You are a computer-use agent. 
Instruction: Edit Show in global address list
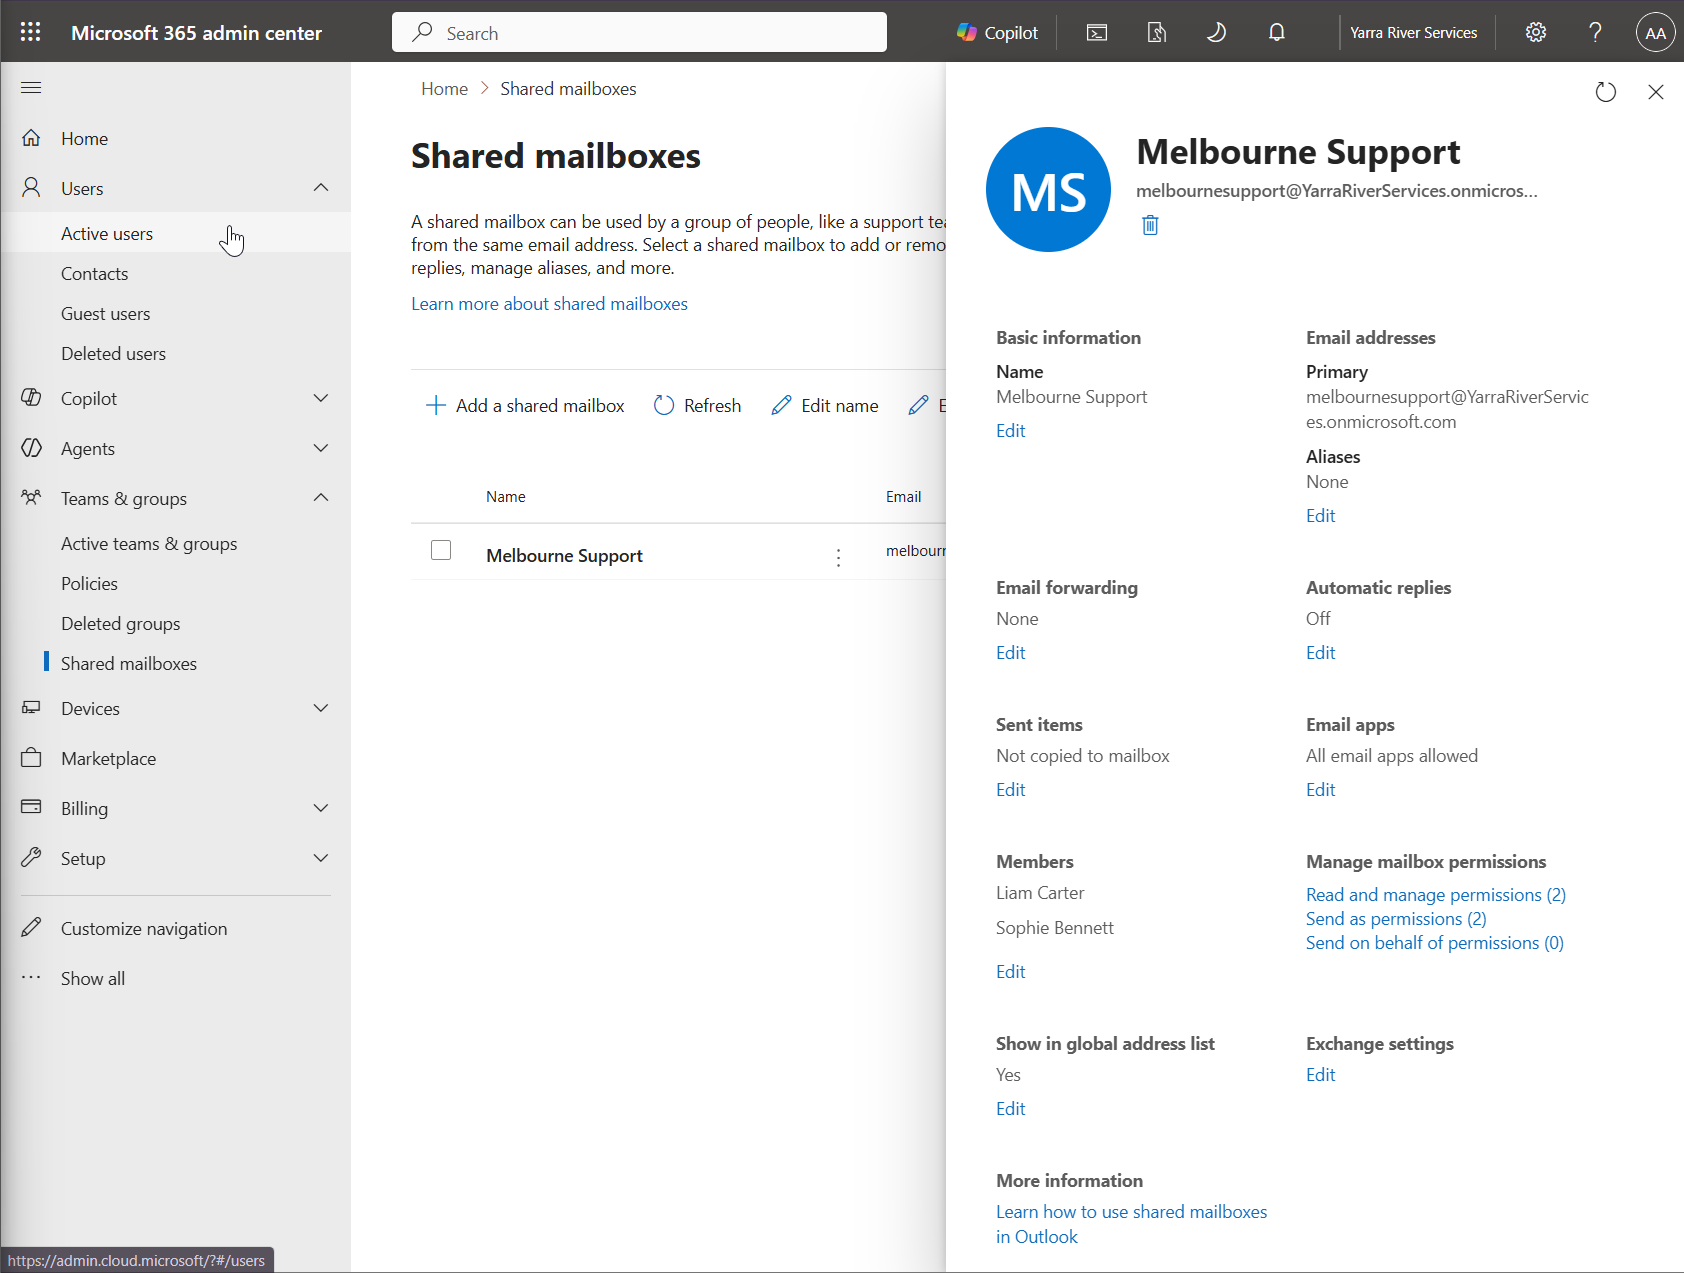[1010, 1108]
